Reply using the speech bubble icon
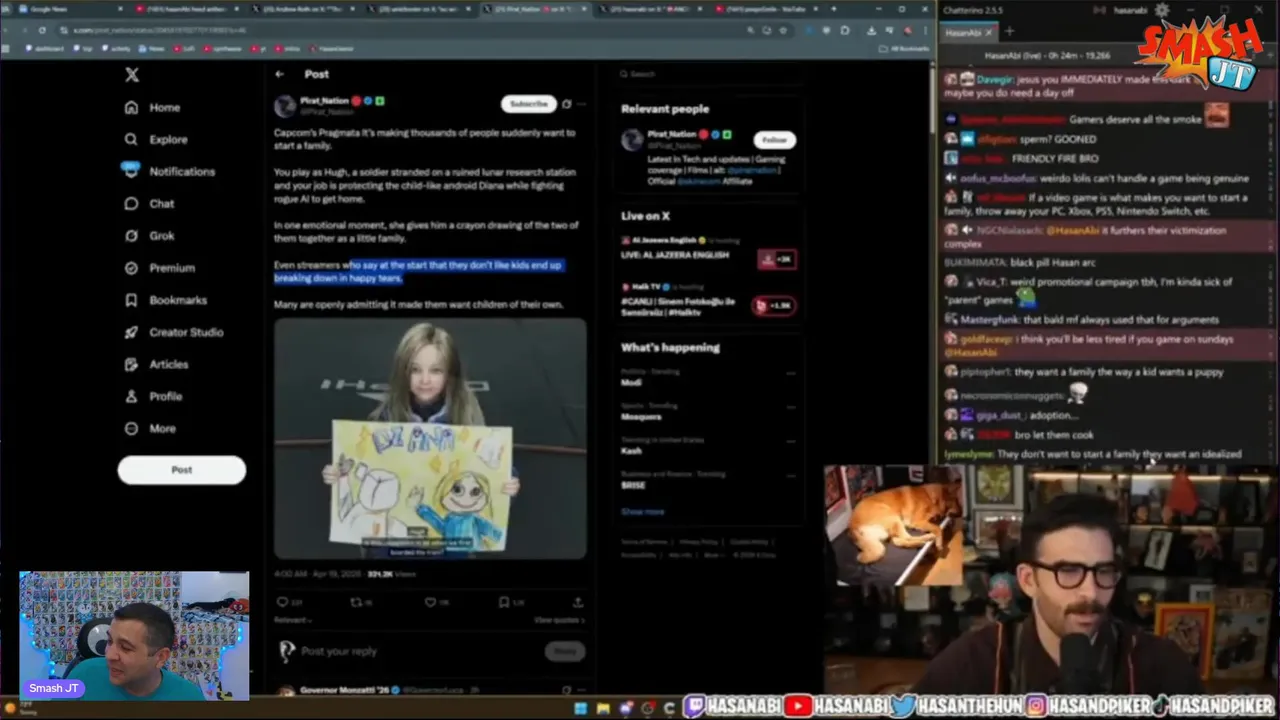 [282, 602]
